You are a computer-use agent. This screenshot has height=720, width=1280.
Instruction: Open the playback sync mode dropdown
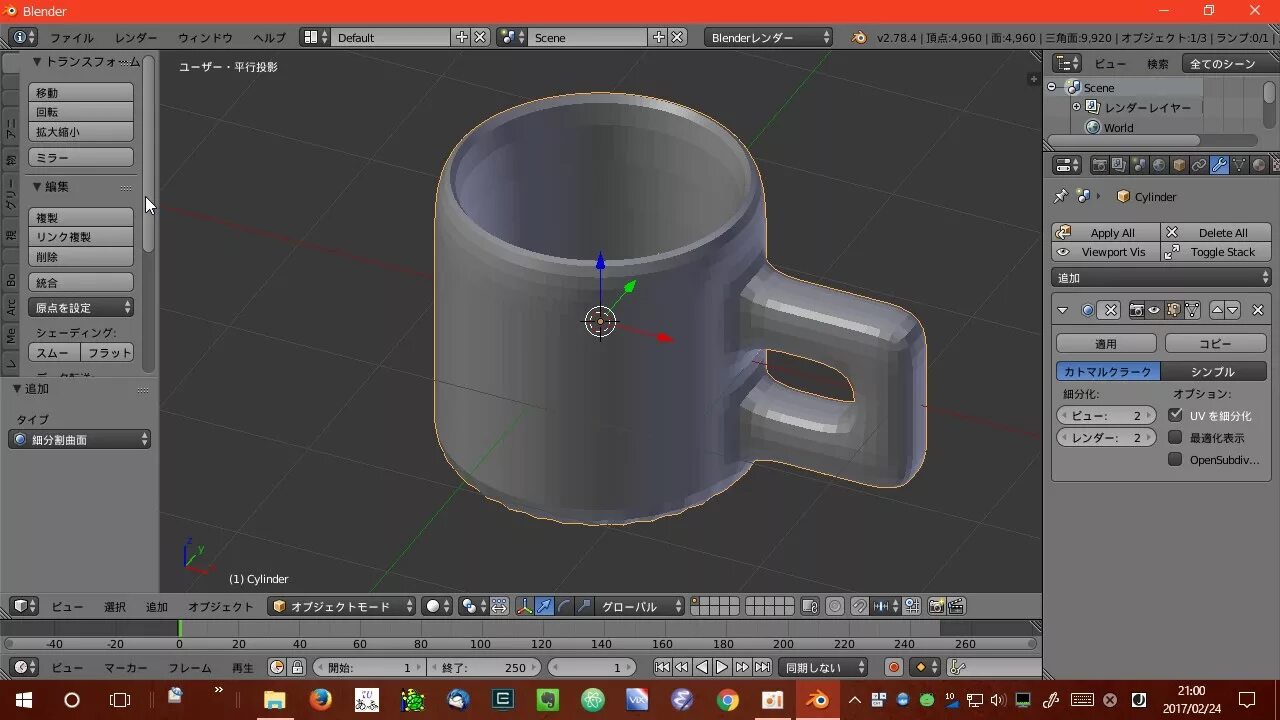coord(824,667)
